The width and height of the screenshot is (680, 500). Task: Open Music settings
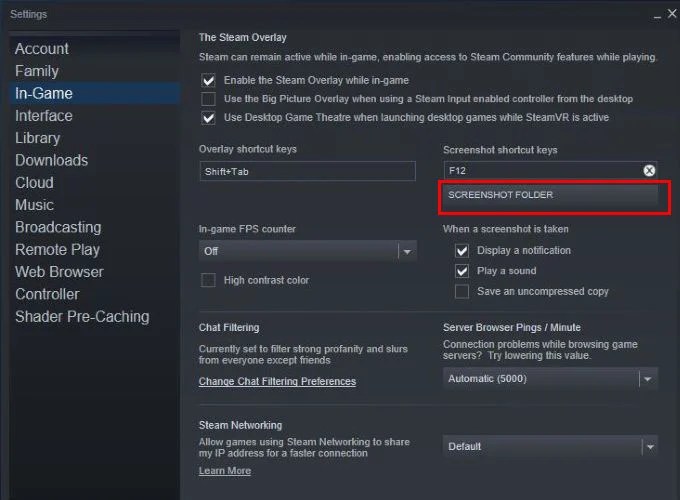click(x=35, y=205)
